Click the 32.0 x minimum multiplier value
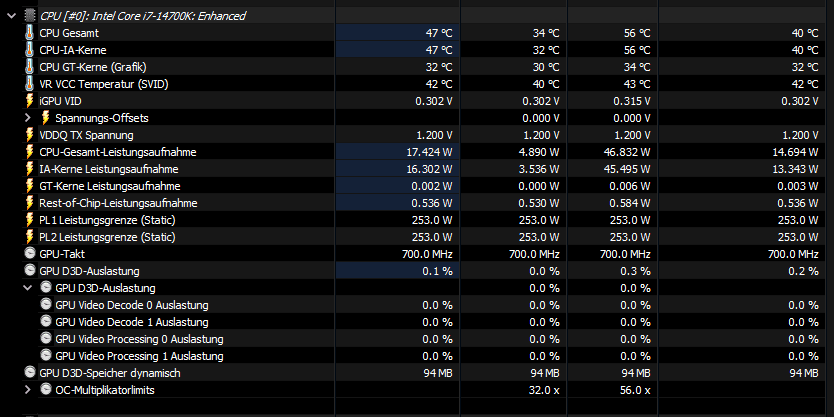Image resolution: width=834 pixels, height=417 pixels. pos(544,390)
